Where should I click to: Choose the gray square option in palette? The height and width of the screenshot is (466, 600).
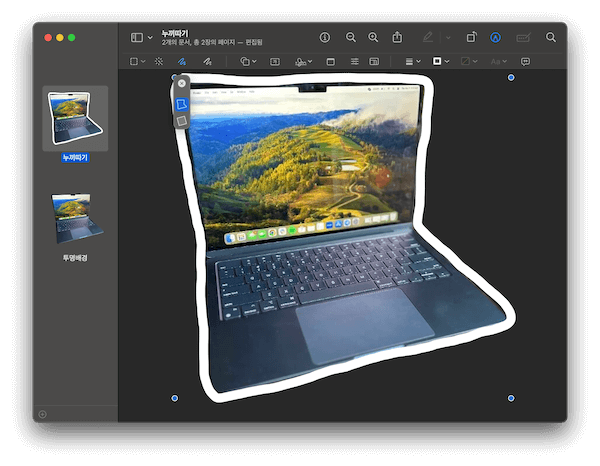coord(182,121)
